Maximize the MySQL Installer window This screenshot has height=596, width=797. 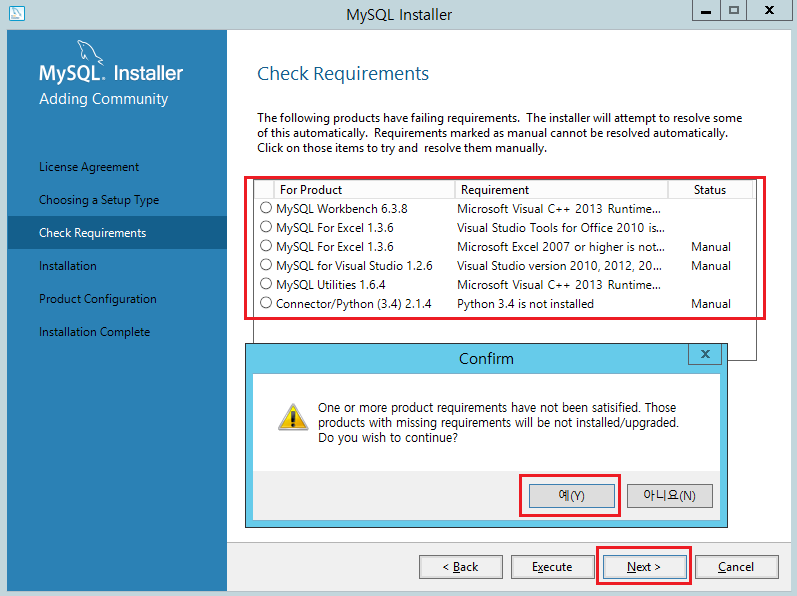click(x=733, y=11)
